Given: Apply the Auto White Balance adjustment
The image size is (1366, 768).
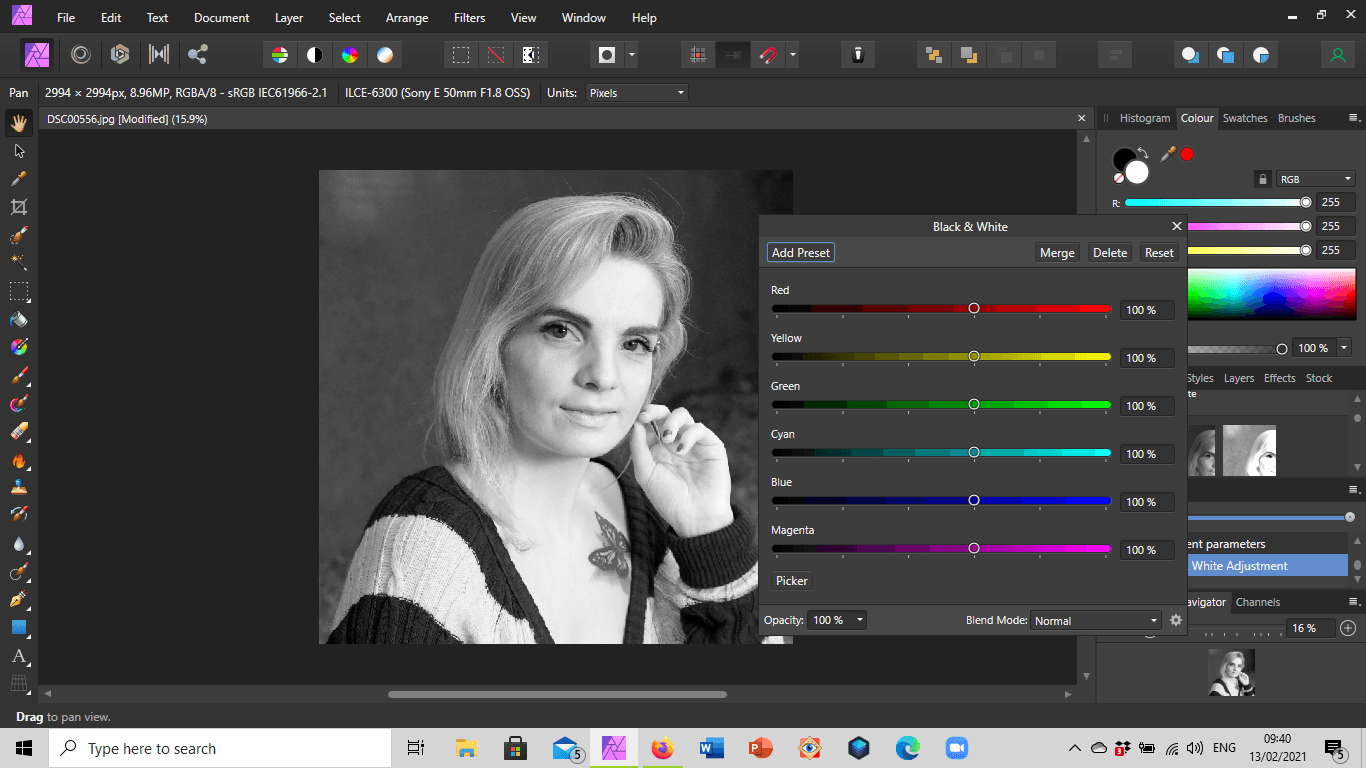Looking at the screenshot, I should (385, 55).
